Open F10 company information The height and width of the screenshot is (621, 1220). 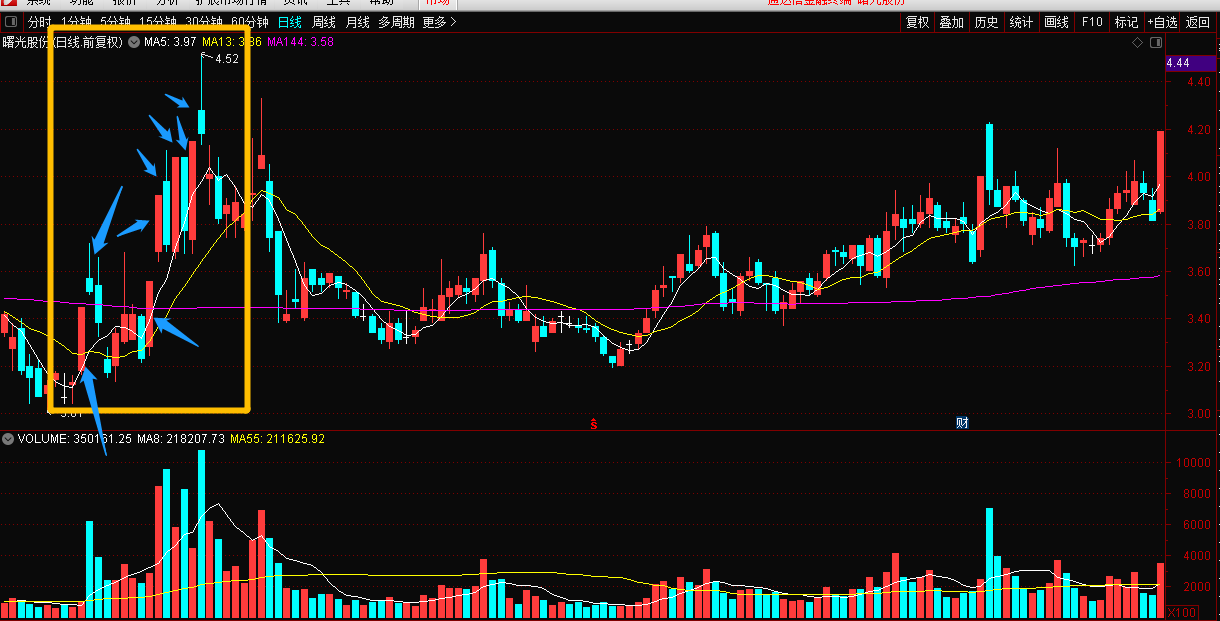(x=1092, y=22)
